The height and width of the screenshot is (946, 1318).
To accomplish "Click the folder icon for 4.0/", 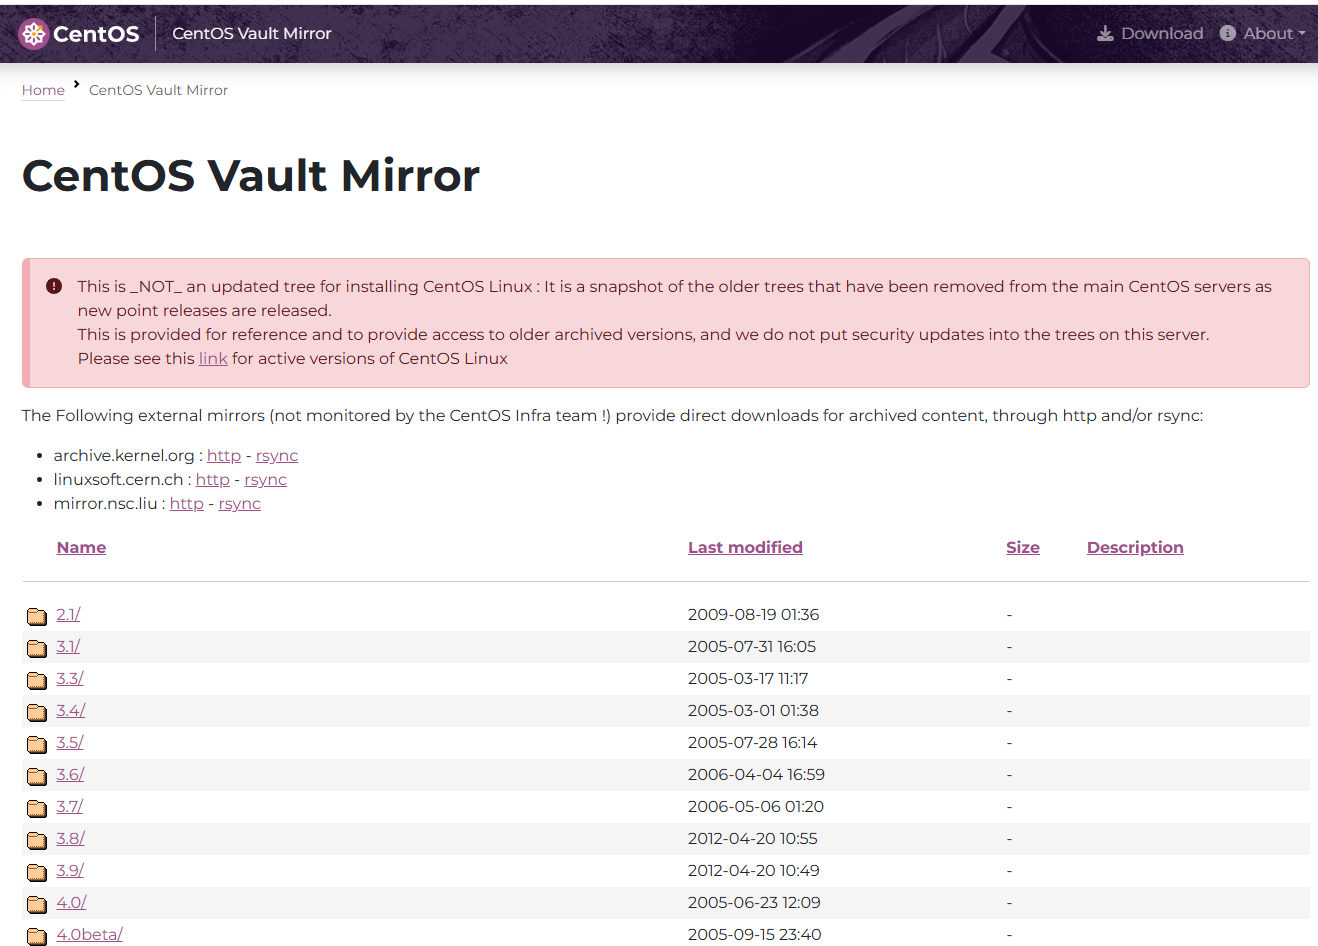I will coord(37,904).
